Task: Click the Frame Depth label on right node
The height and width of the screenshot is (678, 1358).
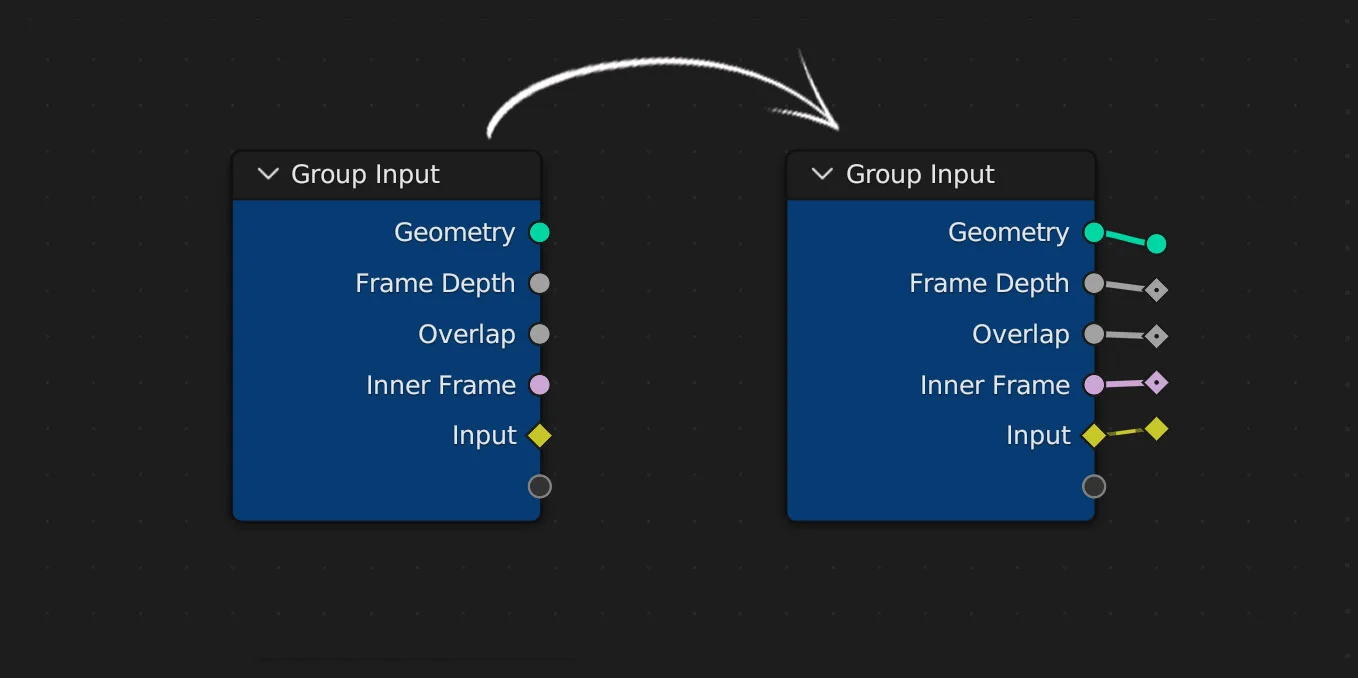Action: pos(988,283)
